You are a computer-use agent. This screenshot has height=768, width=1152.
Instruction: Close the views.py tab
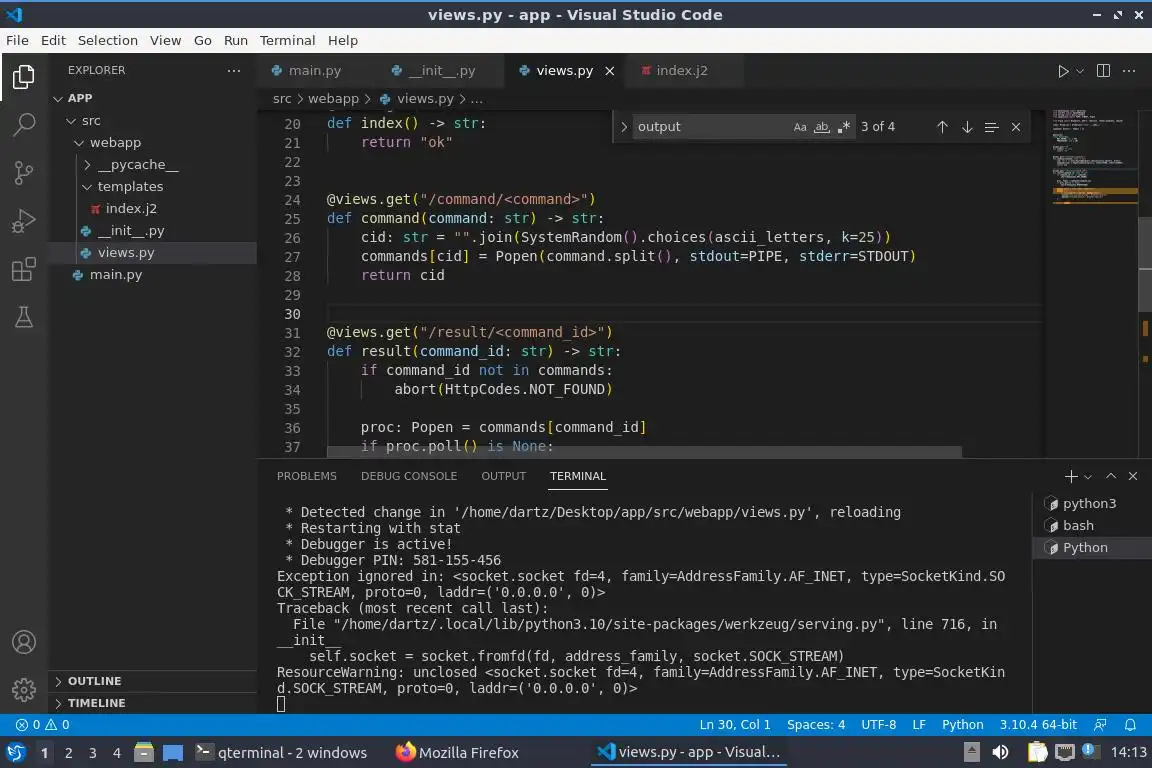pos(610,71)
